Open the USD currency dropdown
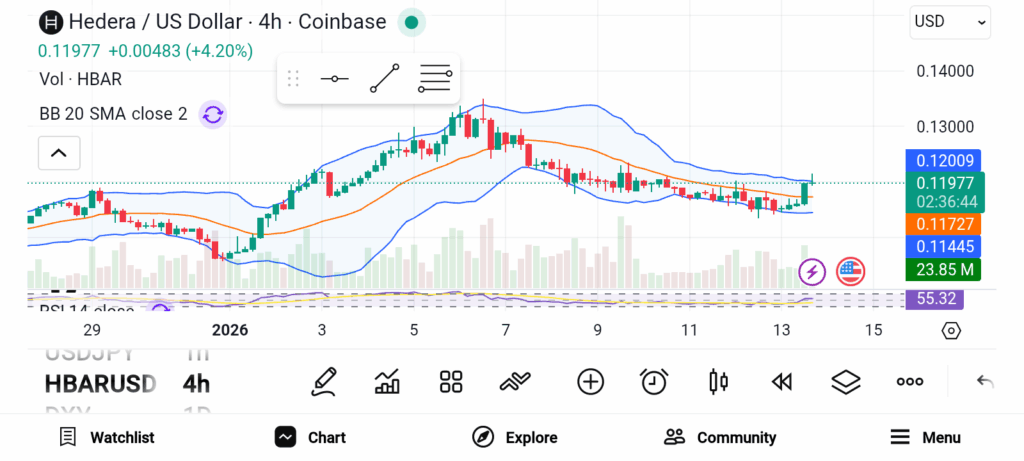 949,21
